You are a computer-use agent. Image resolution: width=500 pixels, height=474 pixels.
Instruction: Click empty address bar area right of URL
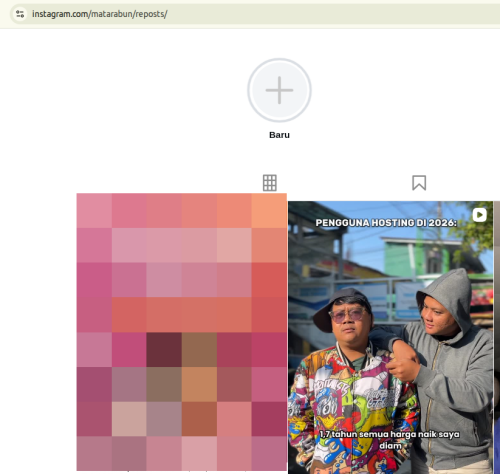[x=333, y=14]
